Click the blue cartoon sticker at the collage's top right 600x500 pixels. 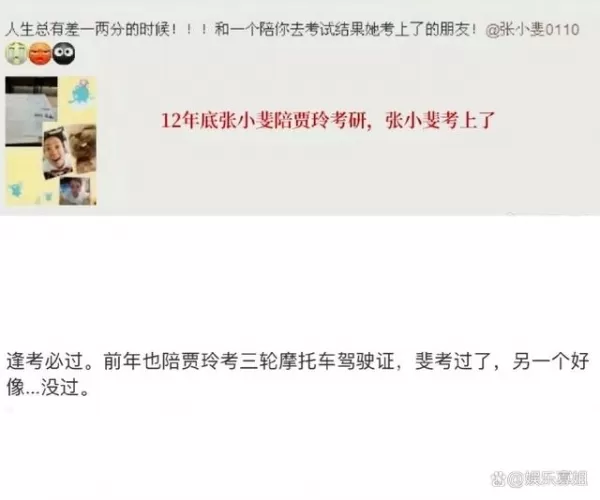pos(82,91)
